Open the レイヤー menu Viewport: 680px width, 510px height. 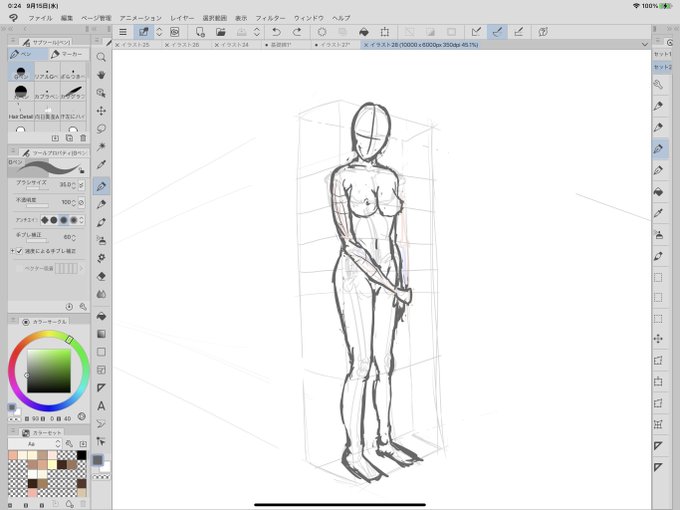[182, 18]
